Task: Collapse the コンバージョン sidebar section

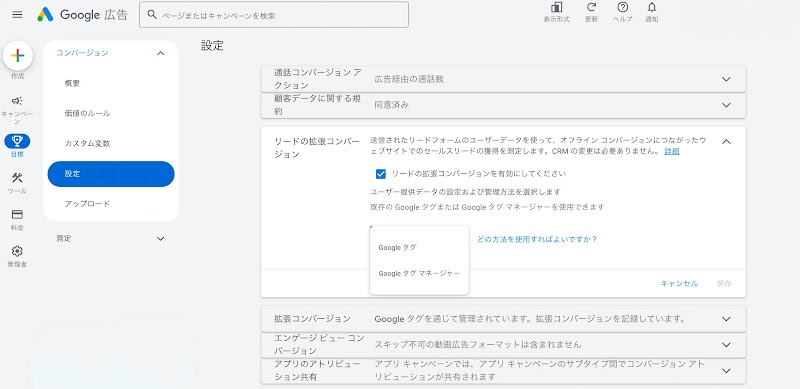Action: (160, 53)
